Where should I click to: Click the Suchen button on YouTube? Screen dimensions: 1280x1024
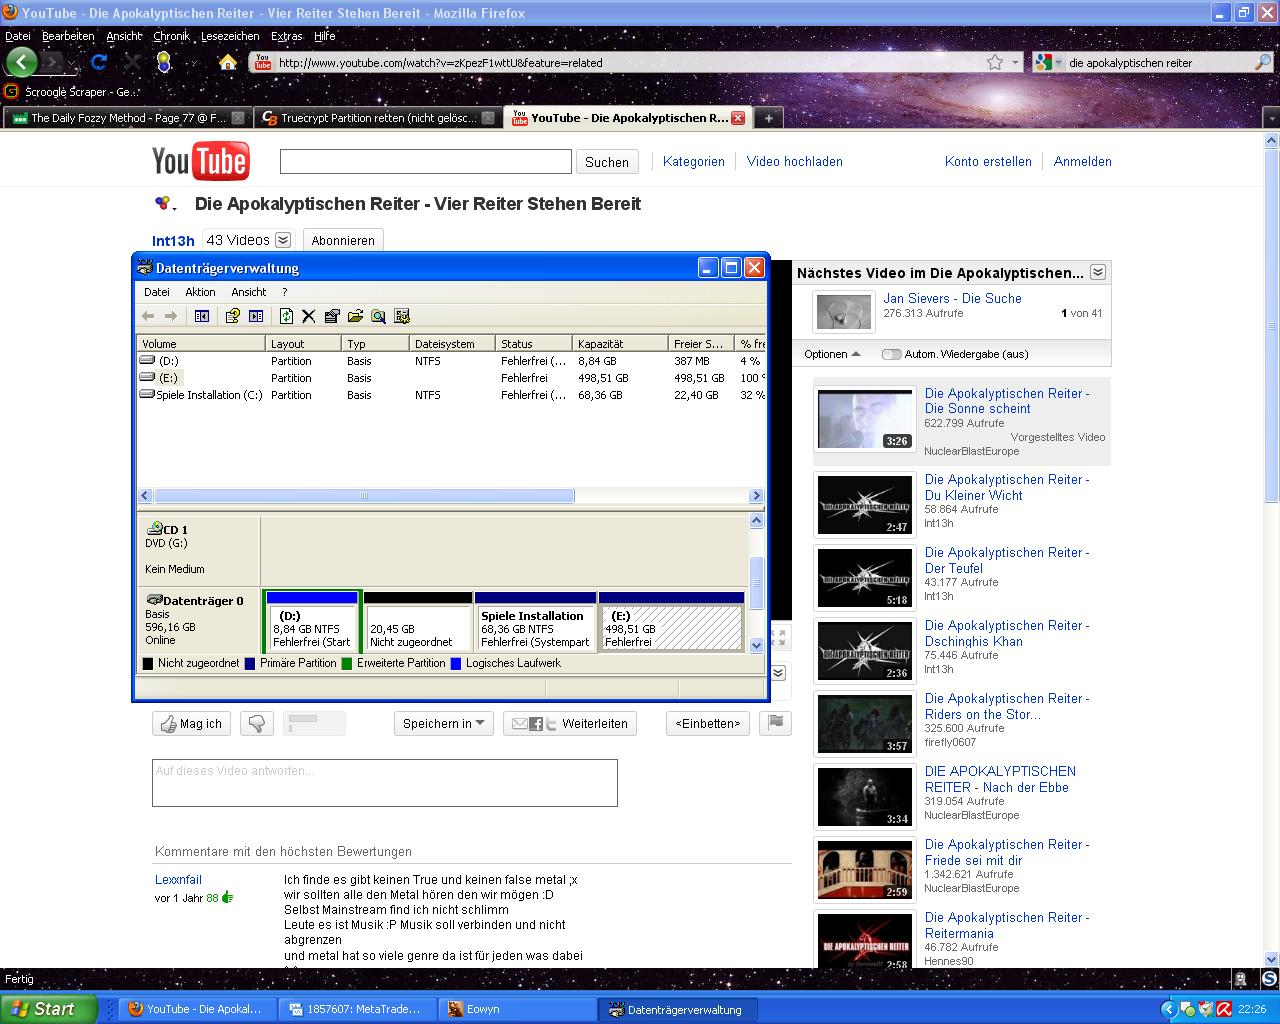point(607,162)
